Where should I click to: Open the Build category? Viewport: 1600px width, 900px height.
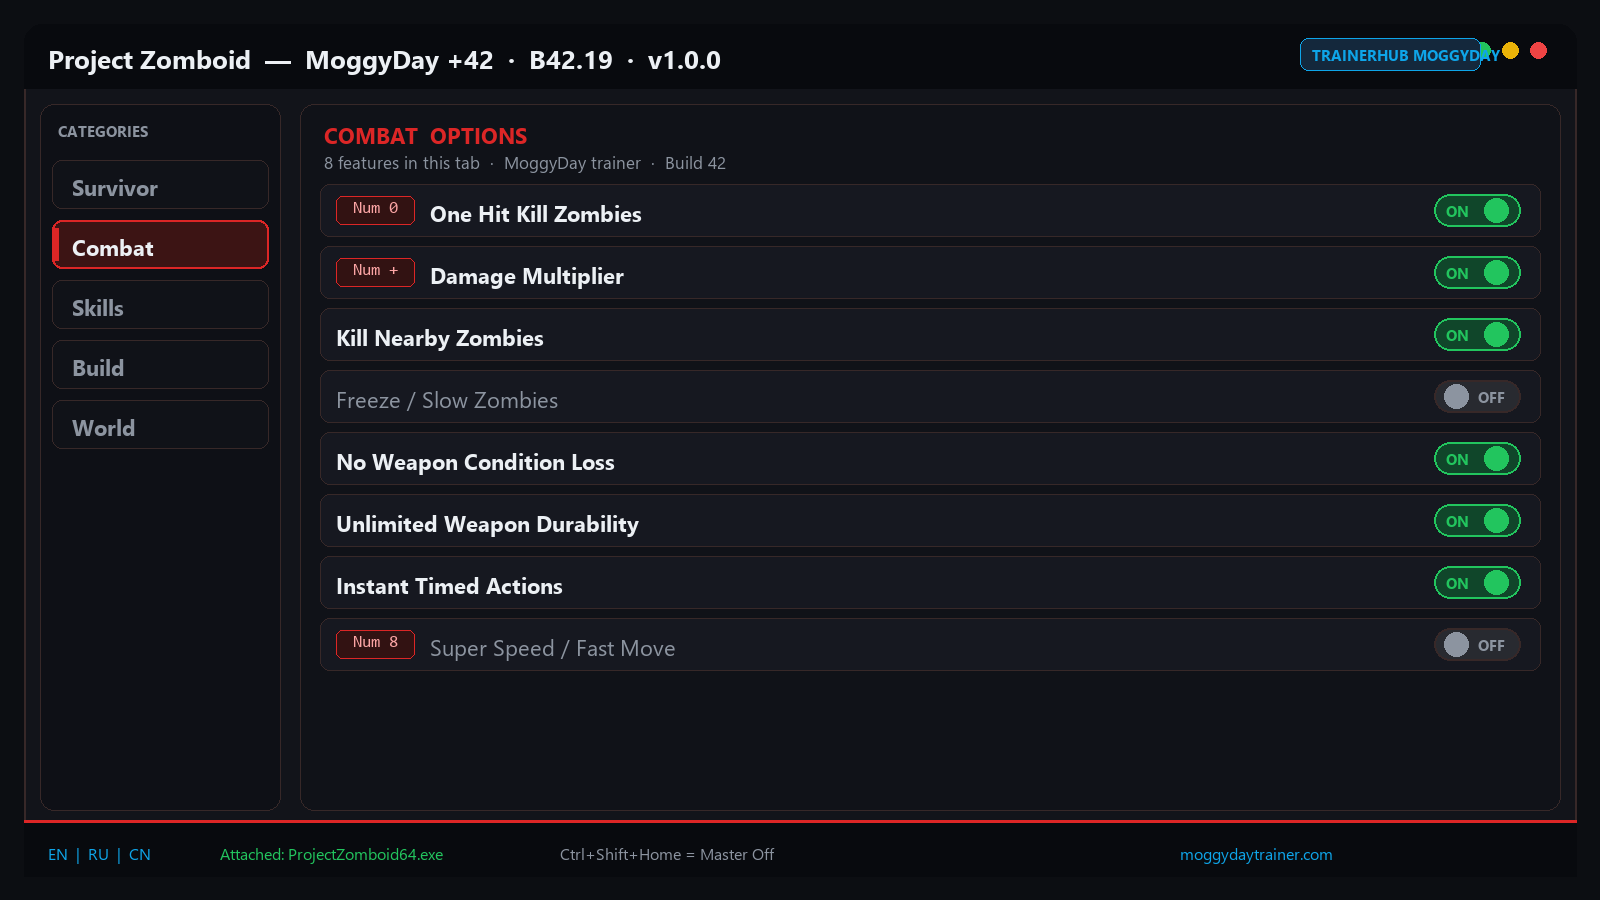tap(160, 365)
